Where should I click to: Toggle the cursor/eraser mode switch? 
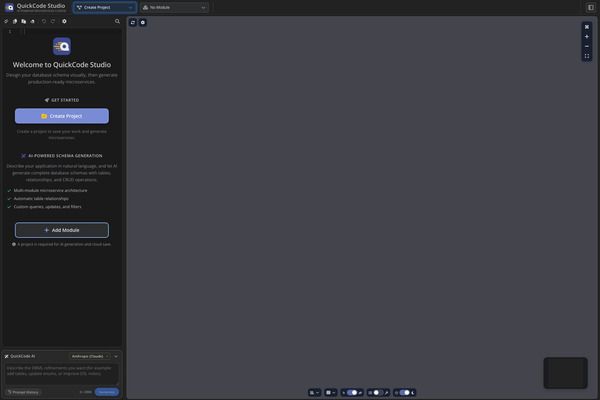pyautogui.click(x=352, y=392)
